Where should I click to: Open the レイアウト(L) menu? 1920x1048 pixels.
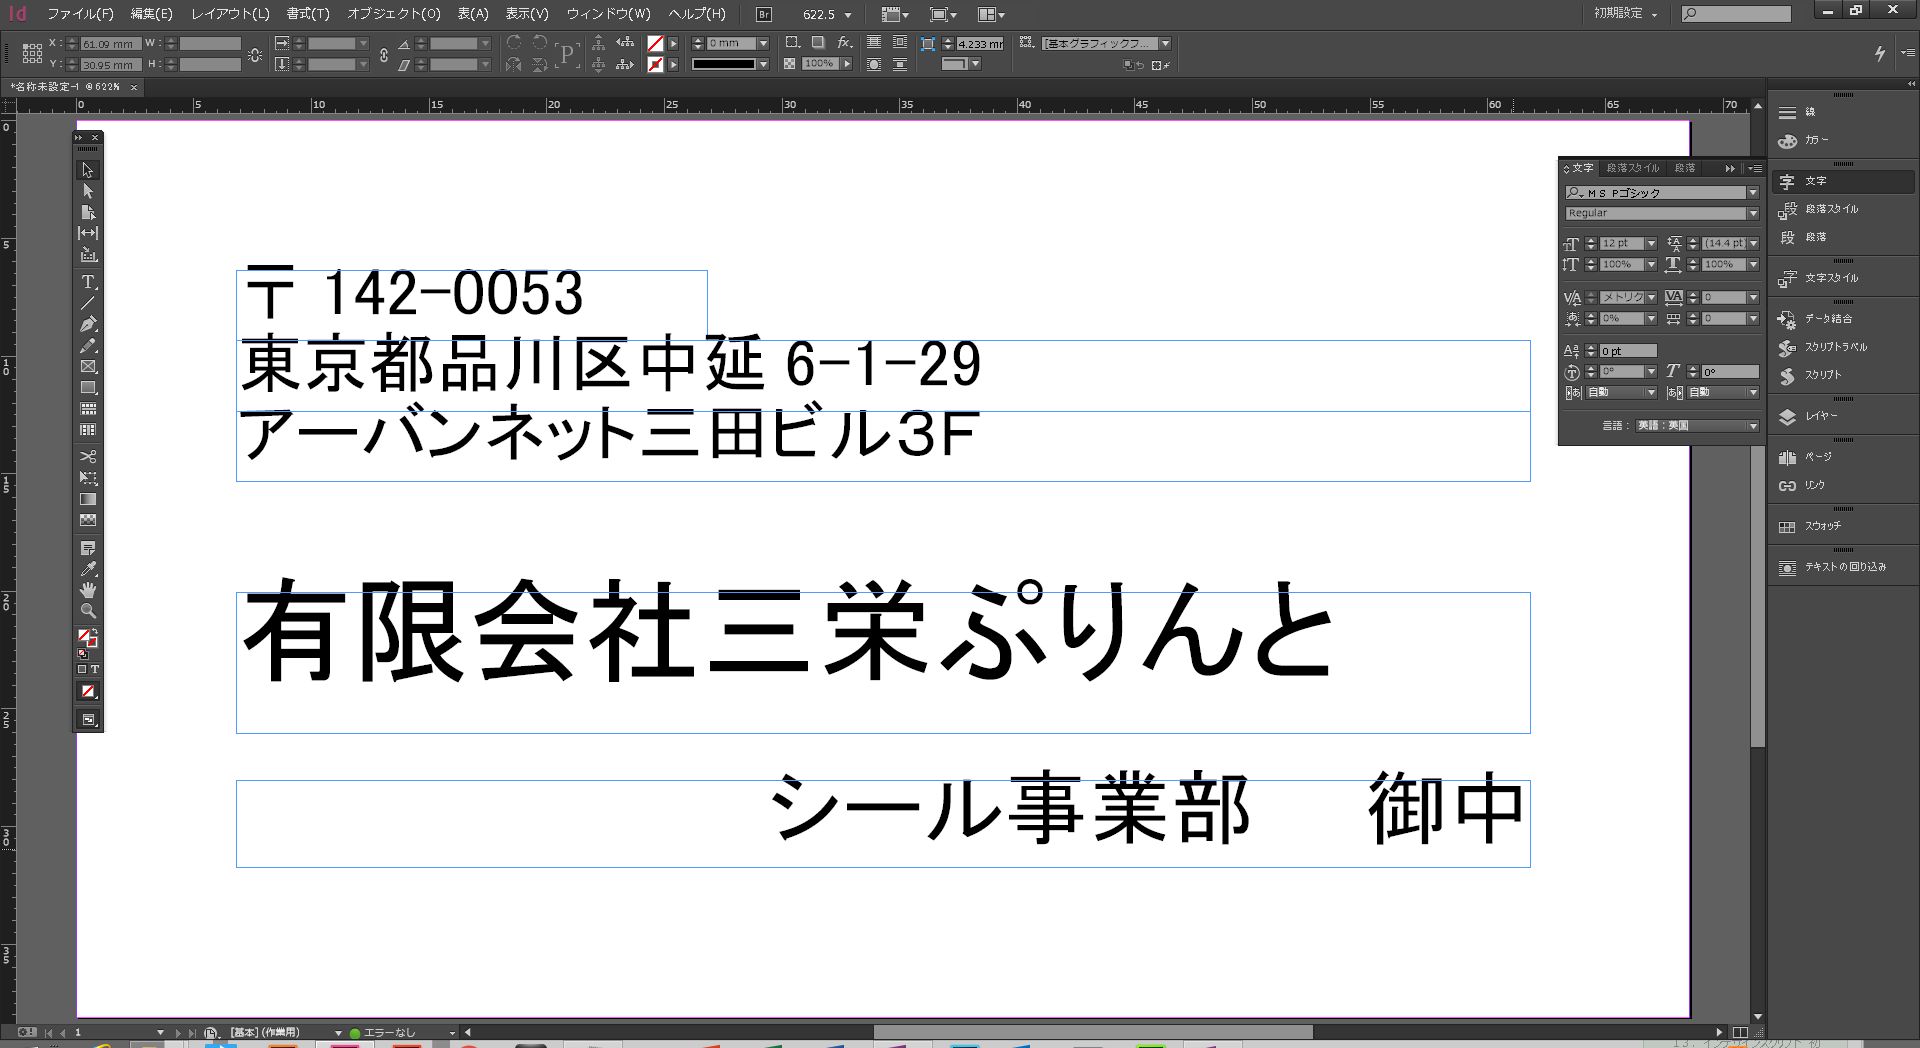230,14
